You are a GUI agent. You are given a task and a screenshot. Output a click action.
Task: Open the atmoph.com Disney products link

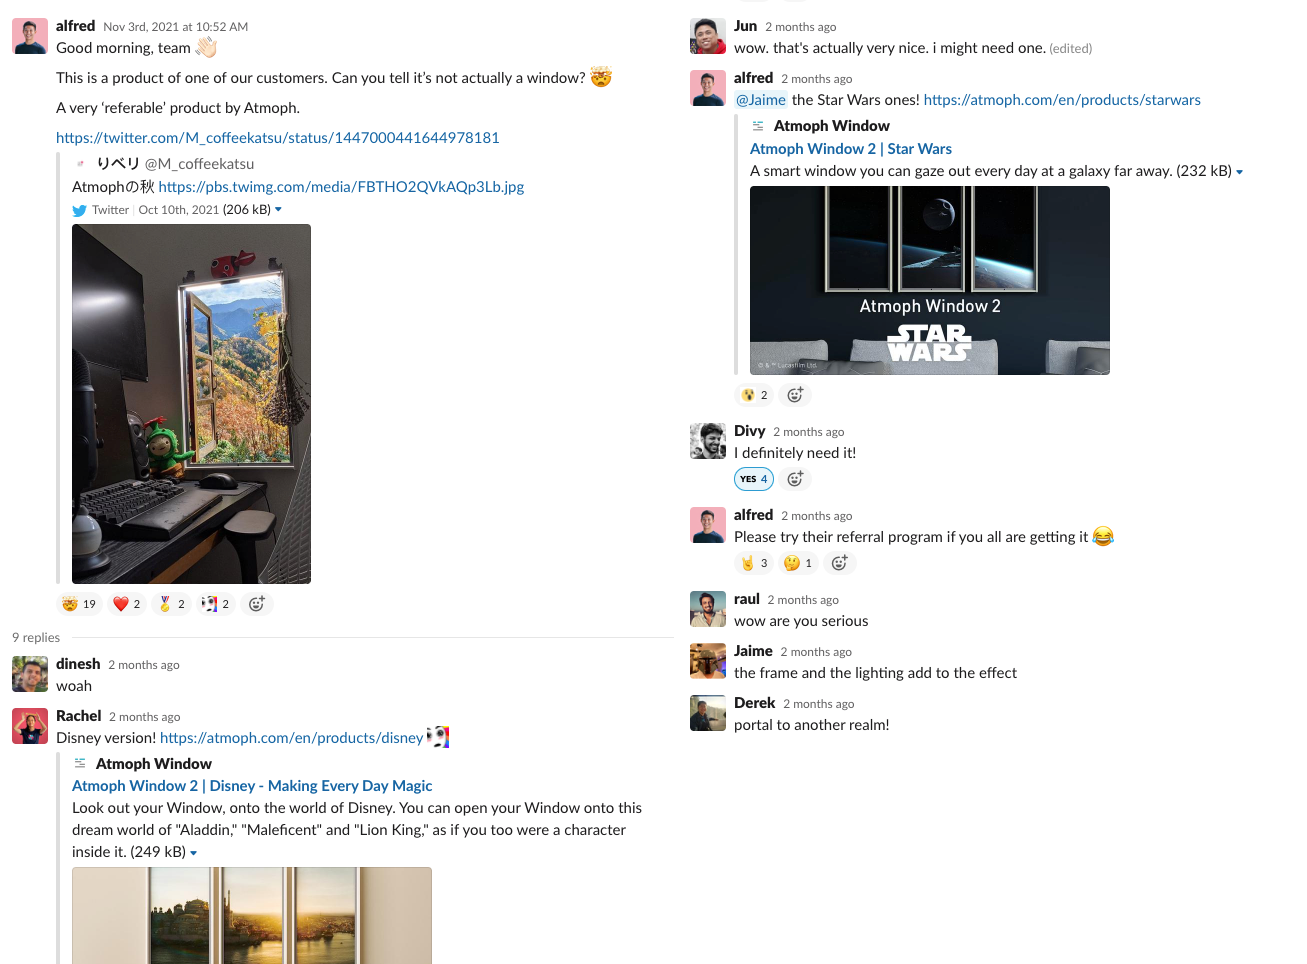292,738
